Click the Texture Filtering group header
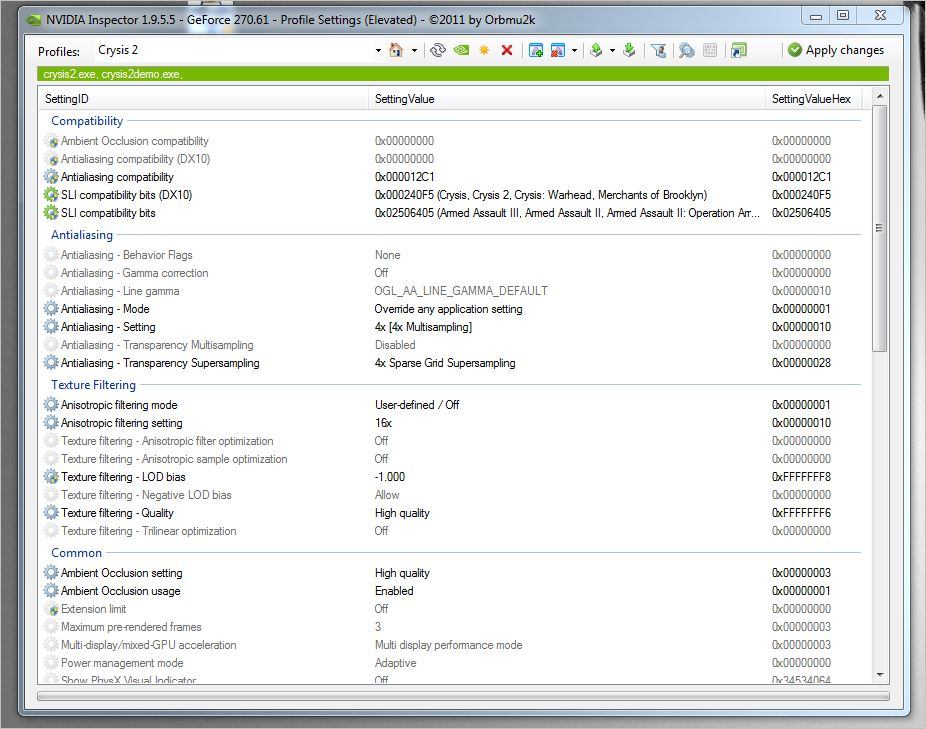This screenshot has height=729, width=926. point(93,385)
